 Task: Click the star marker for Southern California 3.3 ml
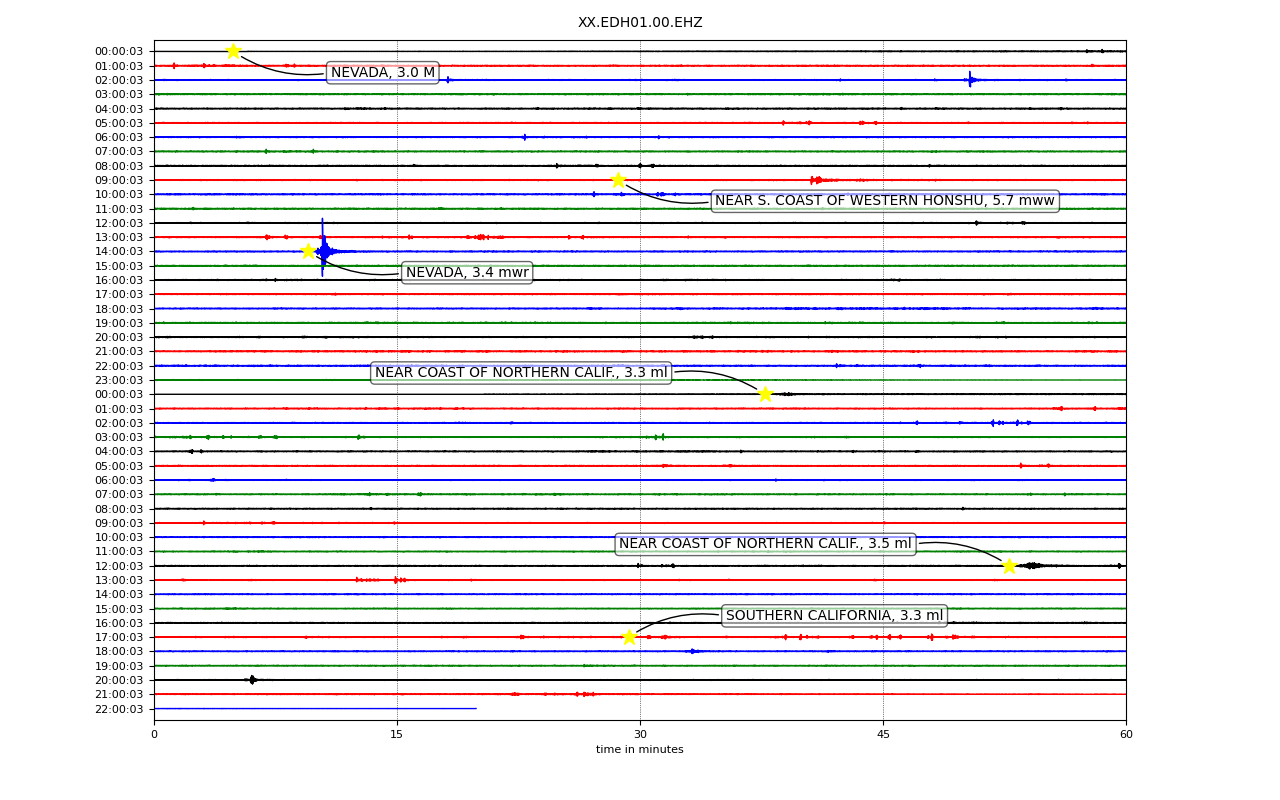point(629,637)
